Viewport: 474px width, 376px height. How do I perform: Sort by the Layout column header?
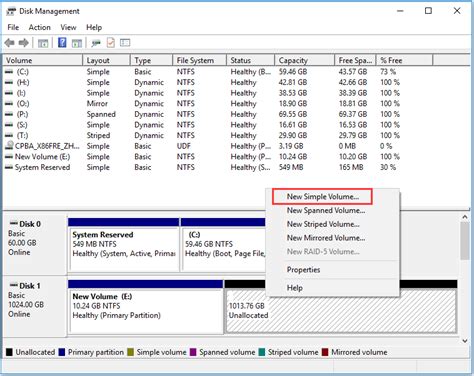[106, 60]
